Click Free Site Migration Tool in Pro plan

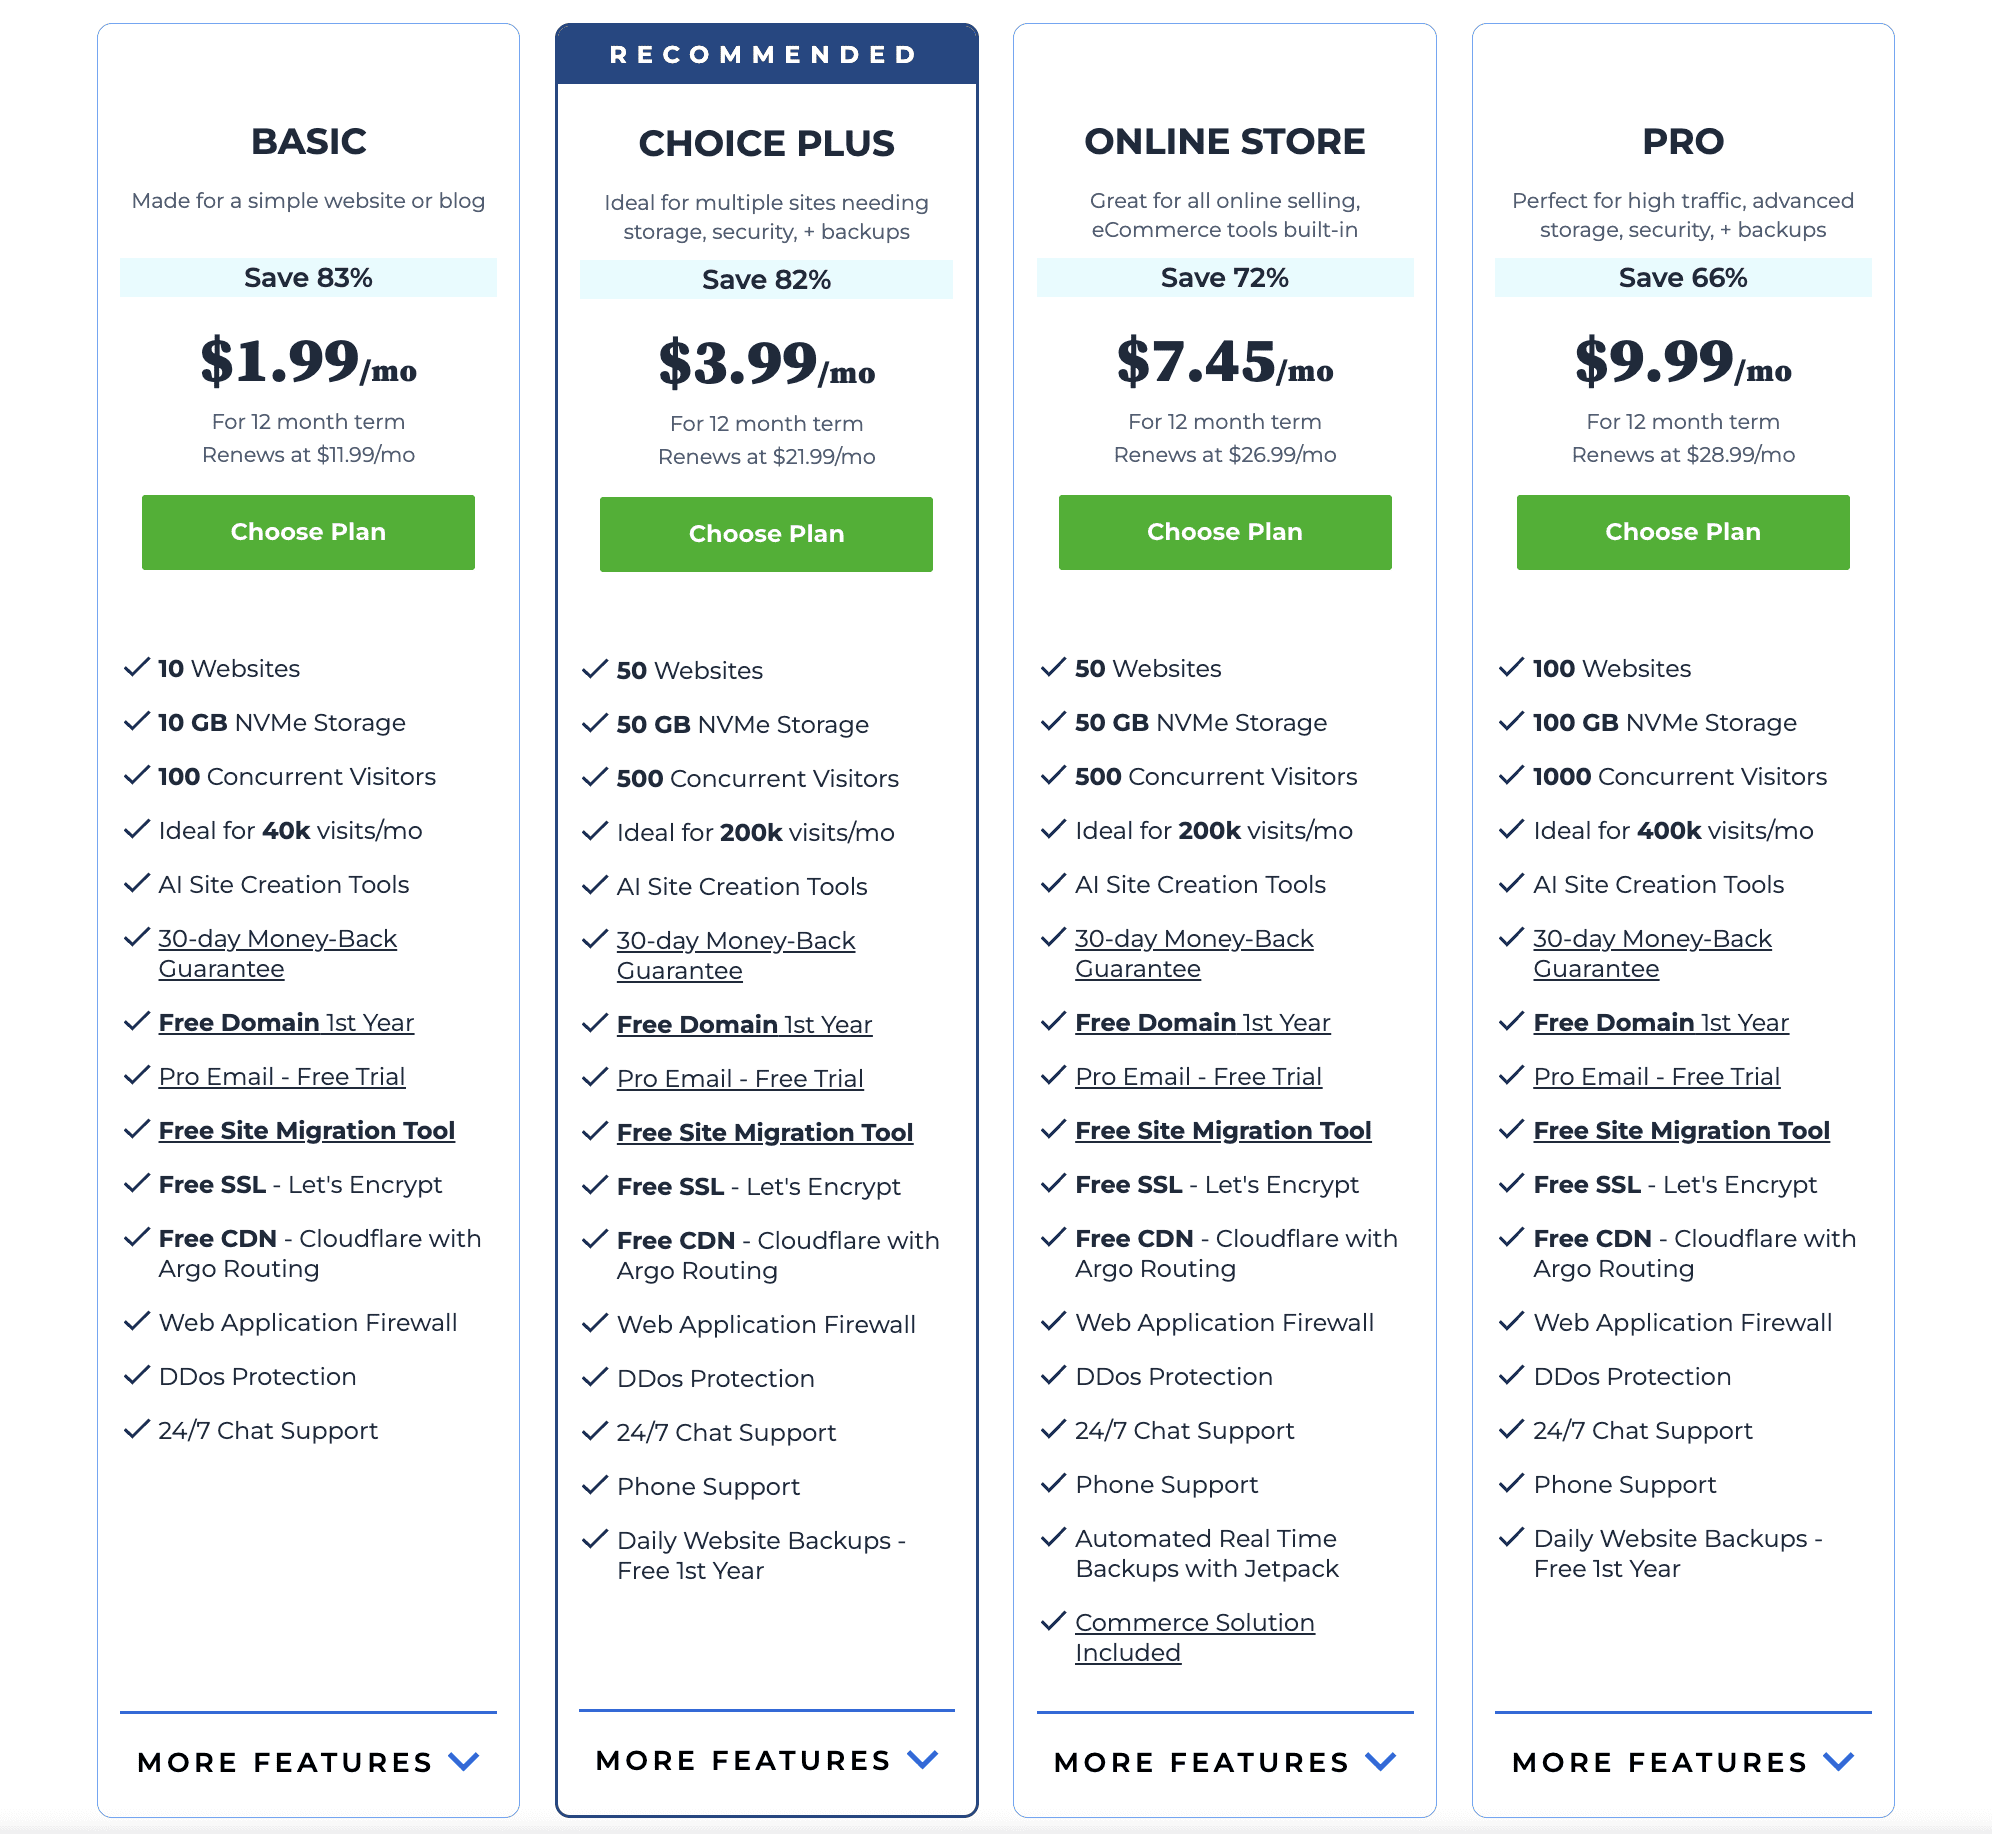[1681, 1130]
